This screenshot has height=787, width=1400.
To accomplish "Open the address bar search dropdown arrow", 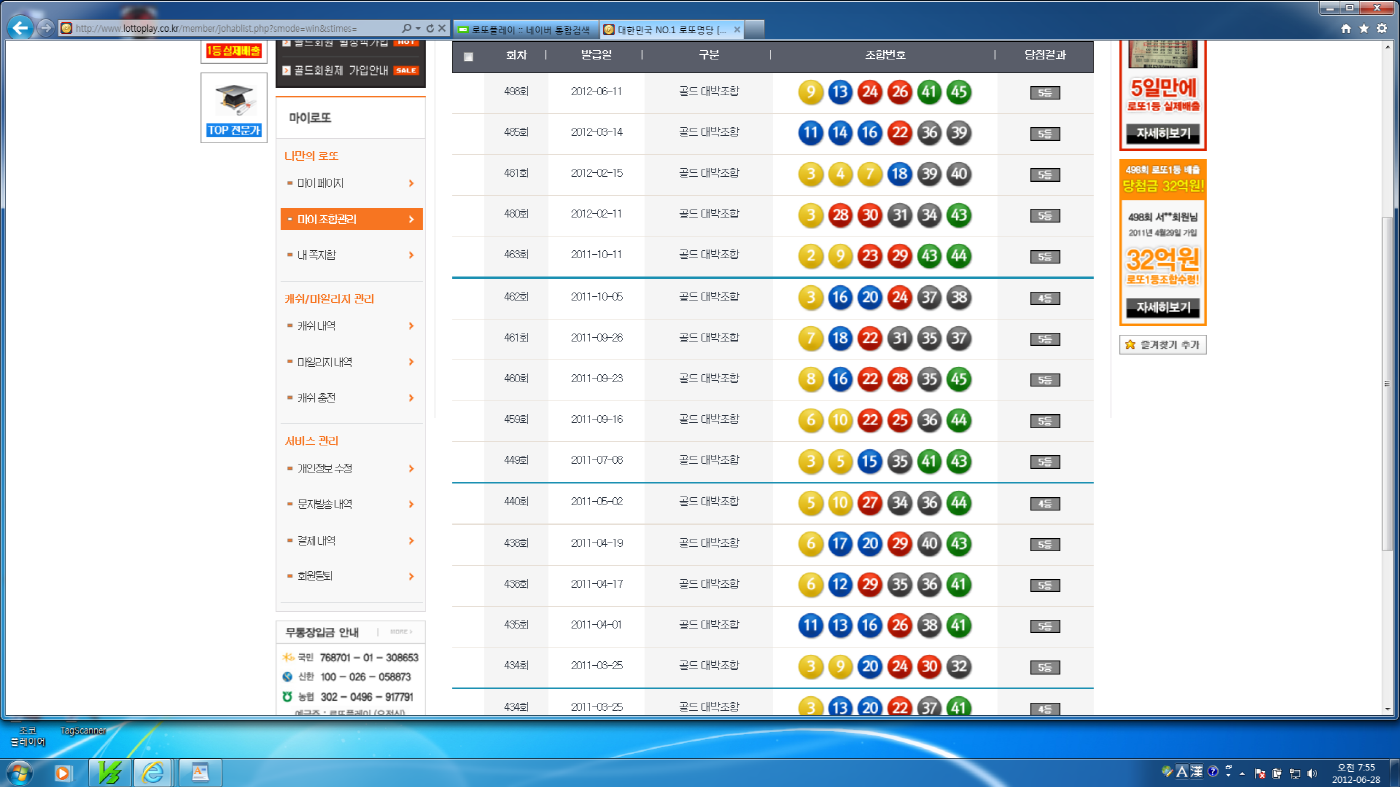I will point(418,28).
